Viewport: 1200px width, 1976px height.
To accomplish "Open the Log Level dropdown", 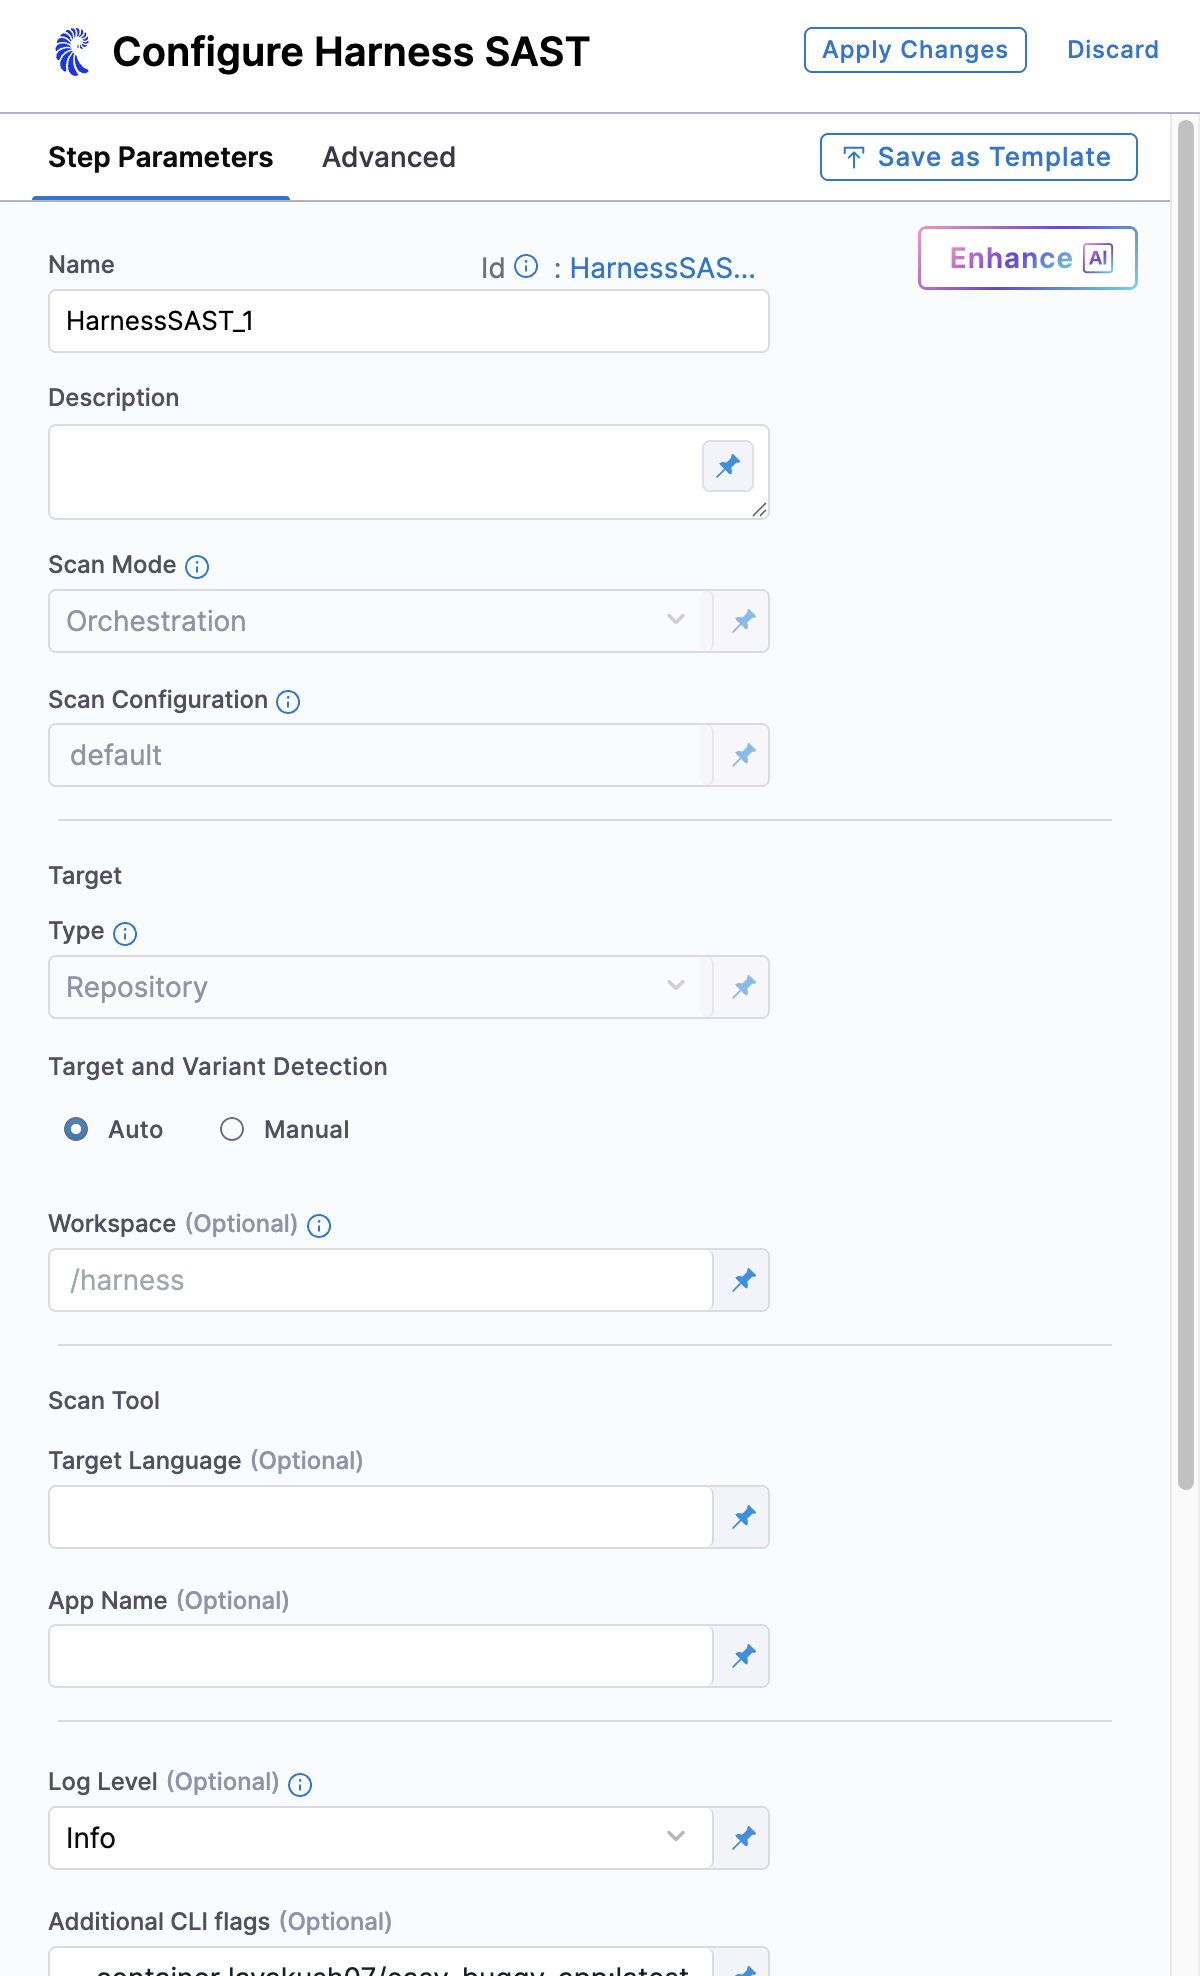I will click(x=380, y=1838).
